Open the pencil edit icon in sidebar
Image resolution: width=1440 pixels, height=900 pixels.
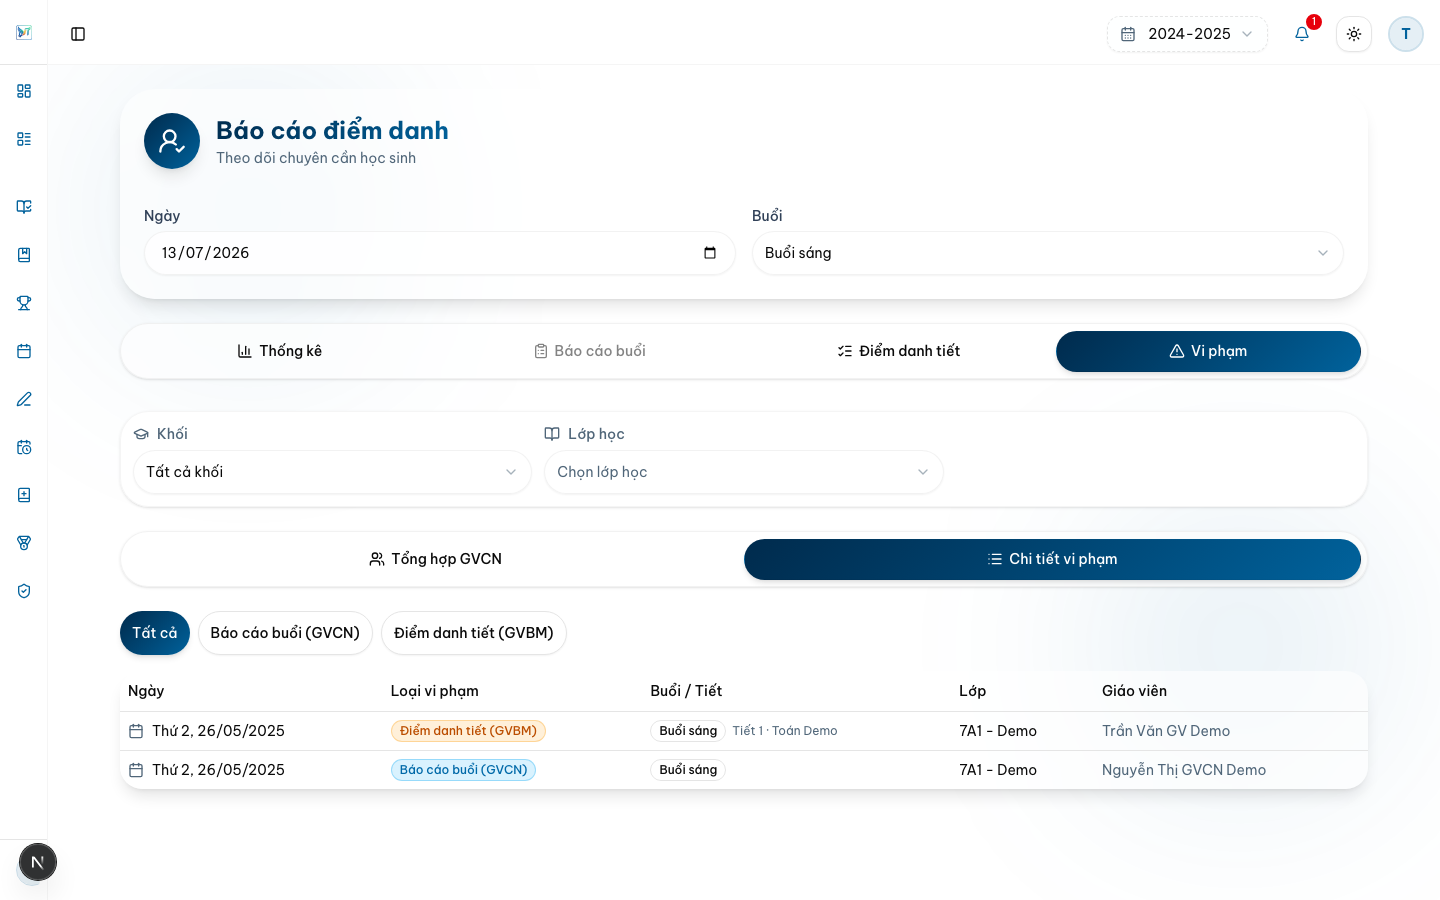24,399
